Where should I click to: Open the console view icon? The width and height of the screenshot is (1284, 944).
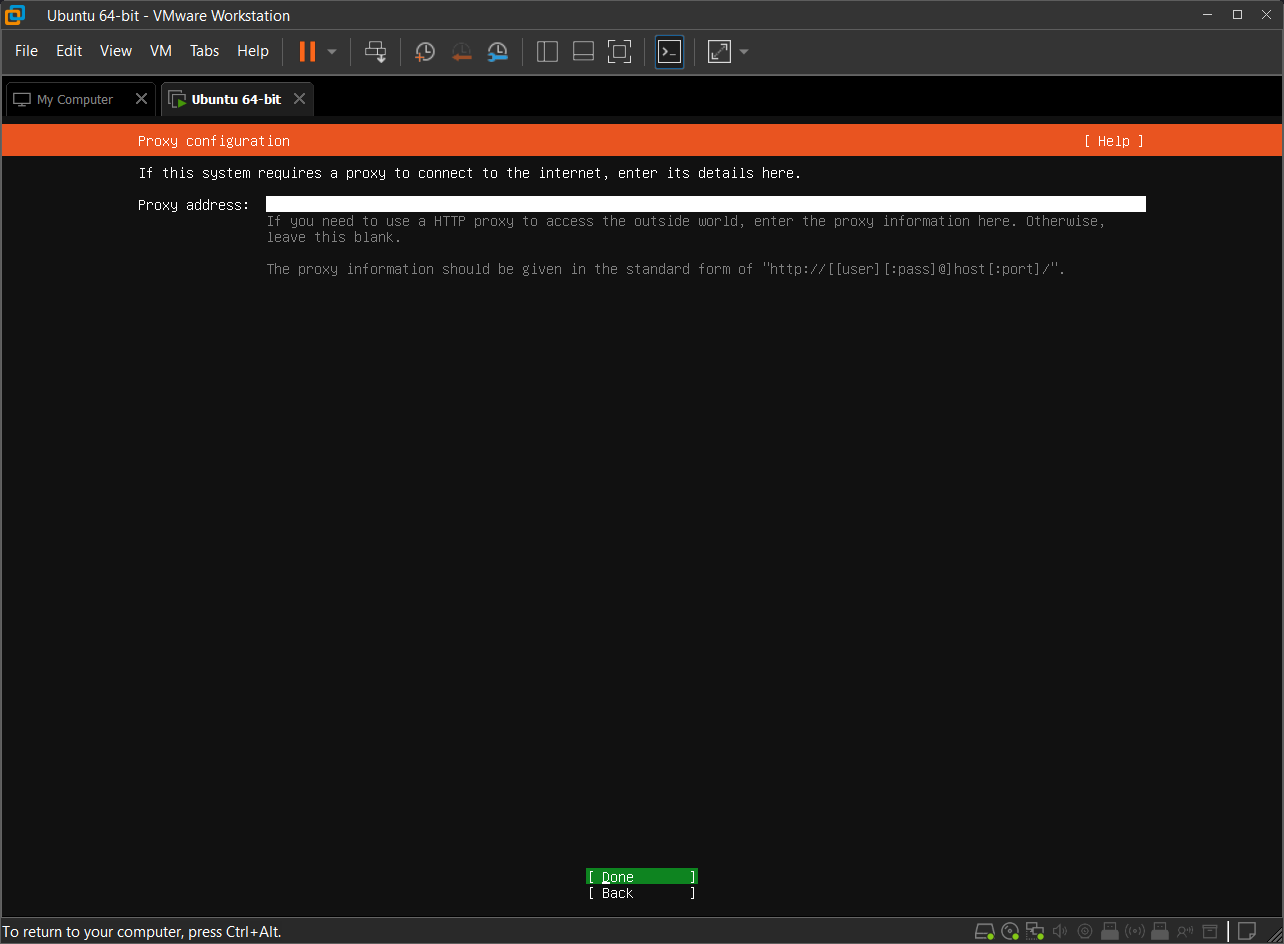(x=669, y=51)
